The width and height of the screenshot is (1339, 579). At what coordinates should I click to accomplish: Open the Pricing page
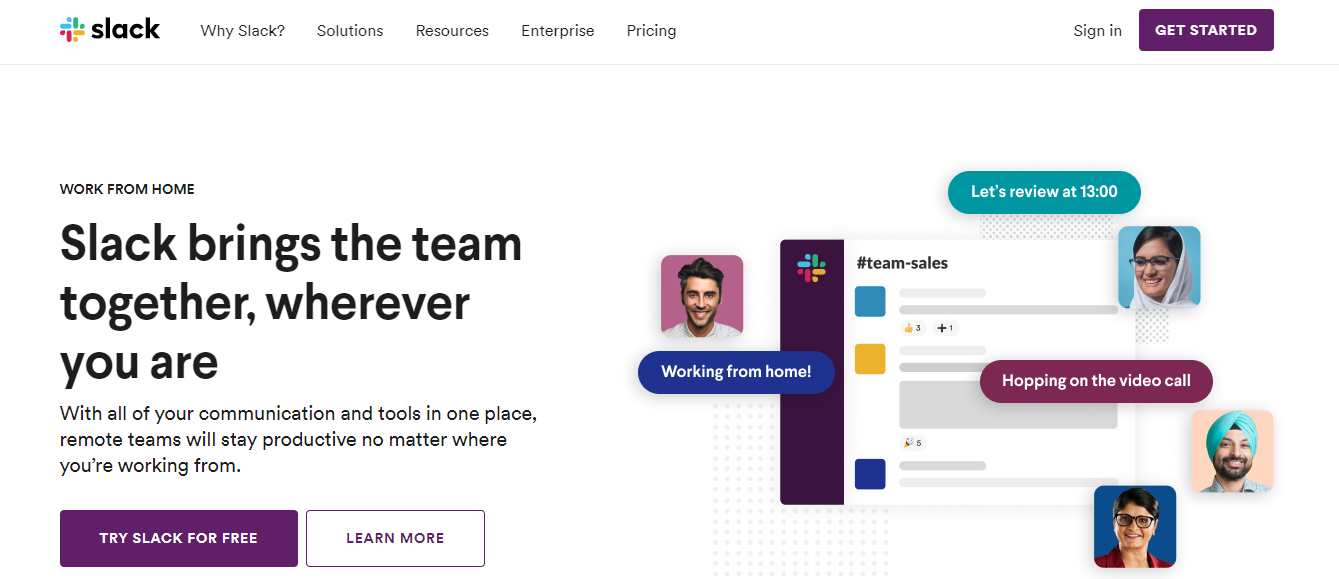(652, 31)
